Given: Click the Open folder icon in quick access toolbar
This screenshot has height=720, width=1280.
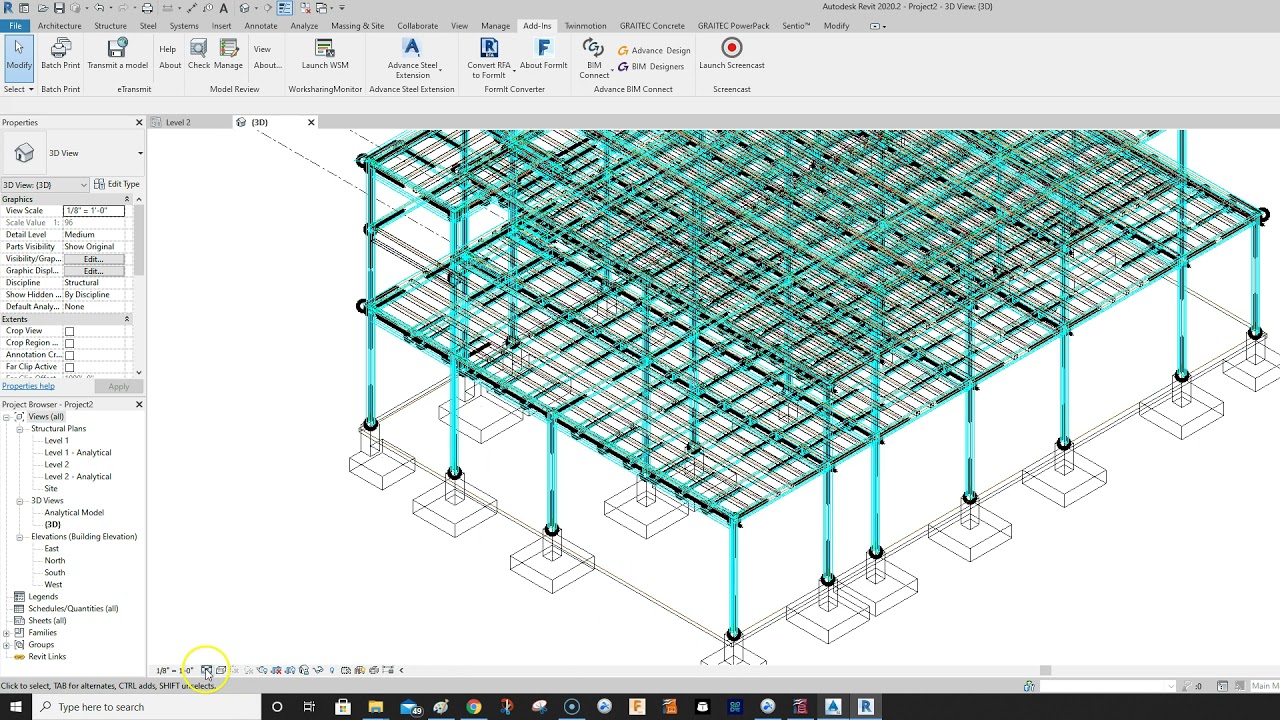Looking at the screenshot, I should coord(43,8).
